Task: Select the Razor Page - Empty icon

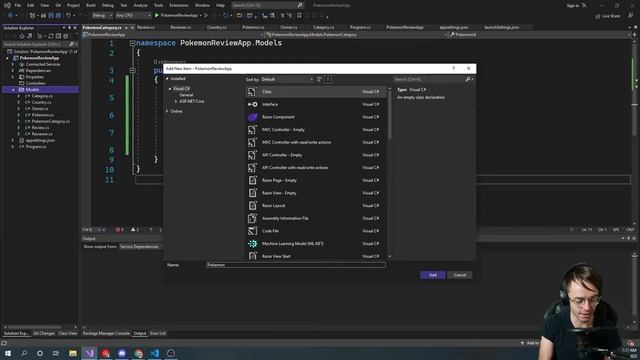Action: coord(252,180)
